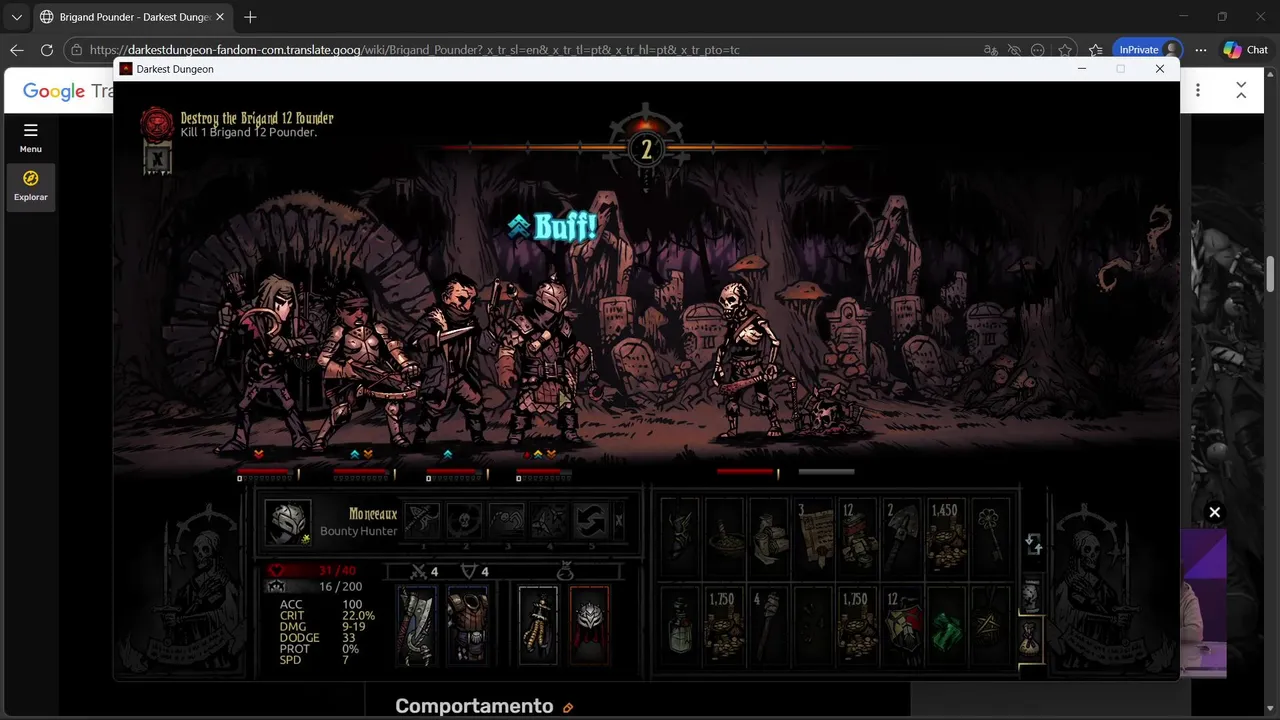Select the Brigand Pounder browser tab
Image resolution: width=1280 pixels, height=720 pixels.
133,17
